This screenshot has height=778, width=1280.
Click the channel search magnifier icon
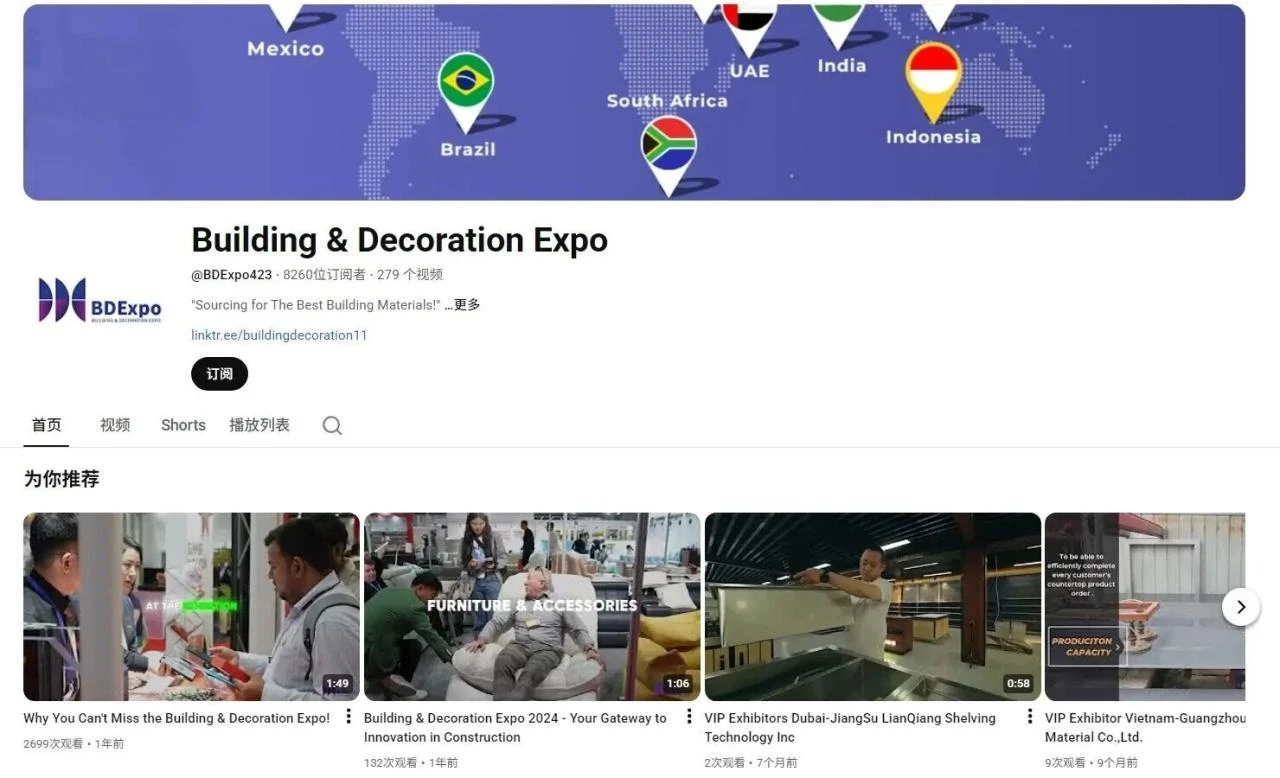[x=332, y=425]
